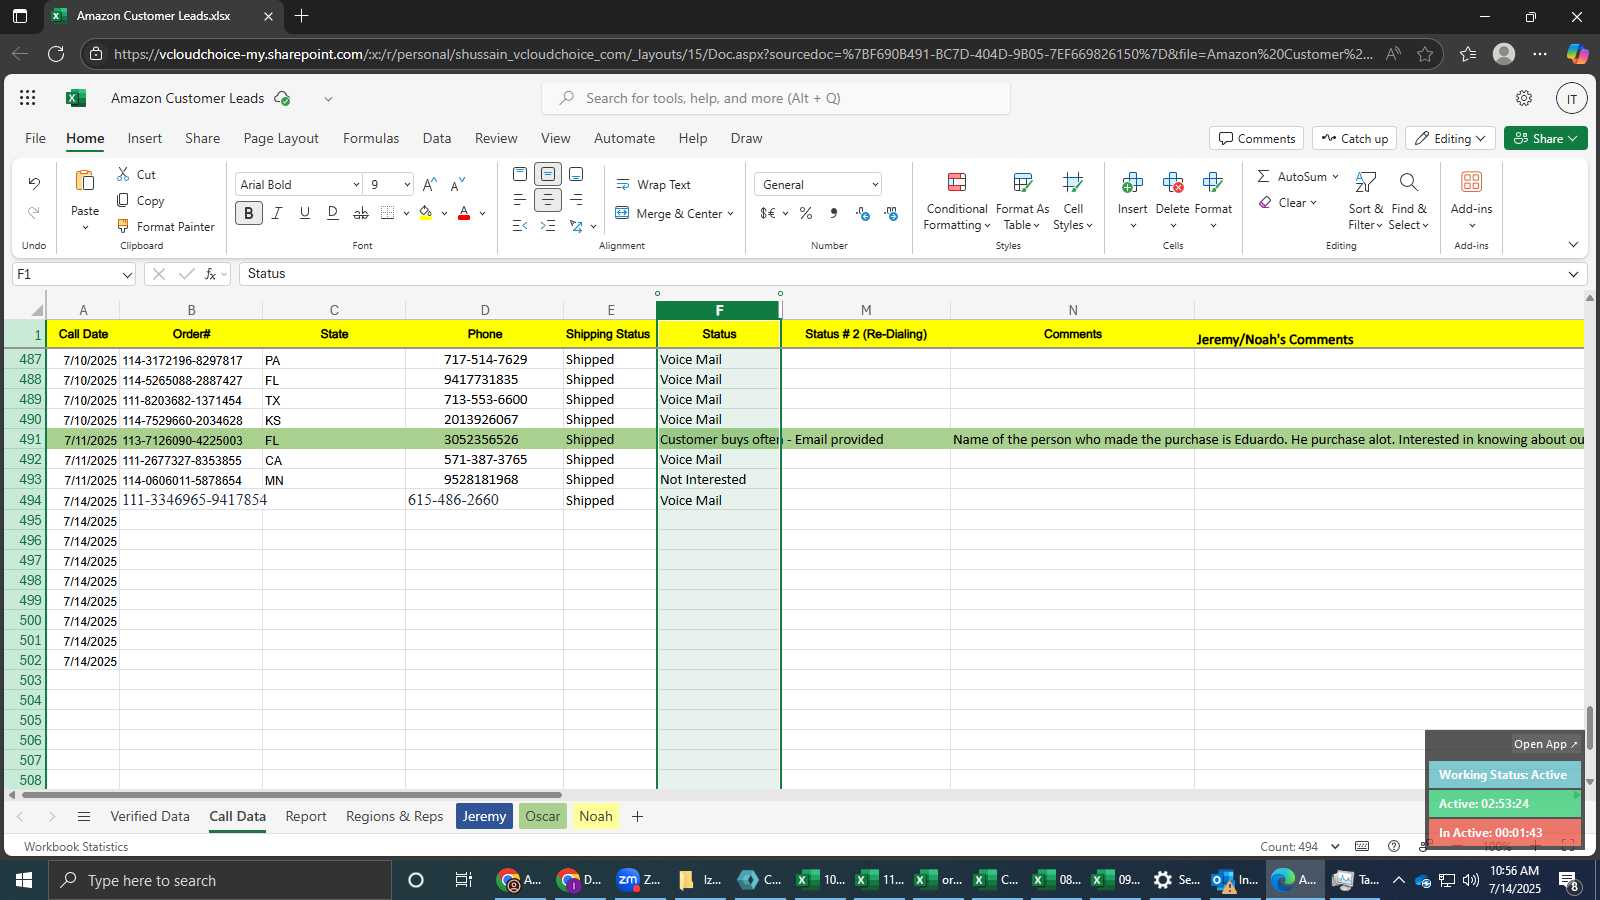Click the Catch up button
Image resolution: width=1600 pixels, height=900 pixels.
[1355, 138]
